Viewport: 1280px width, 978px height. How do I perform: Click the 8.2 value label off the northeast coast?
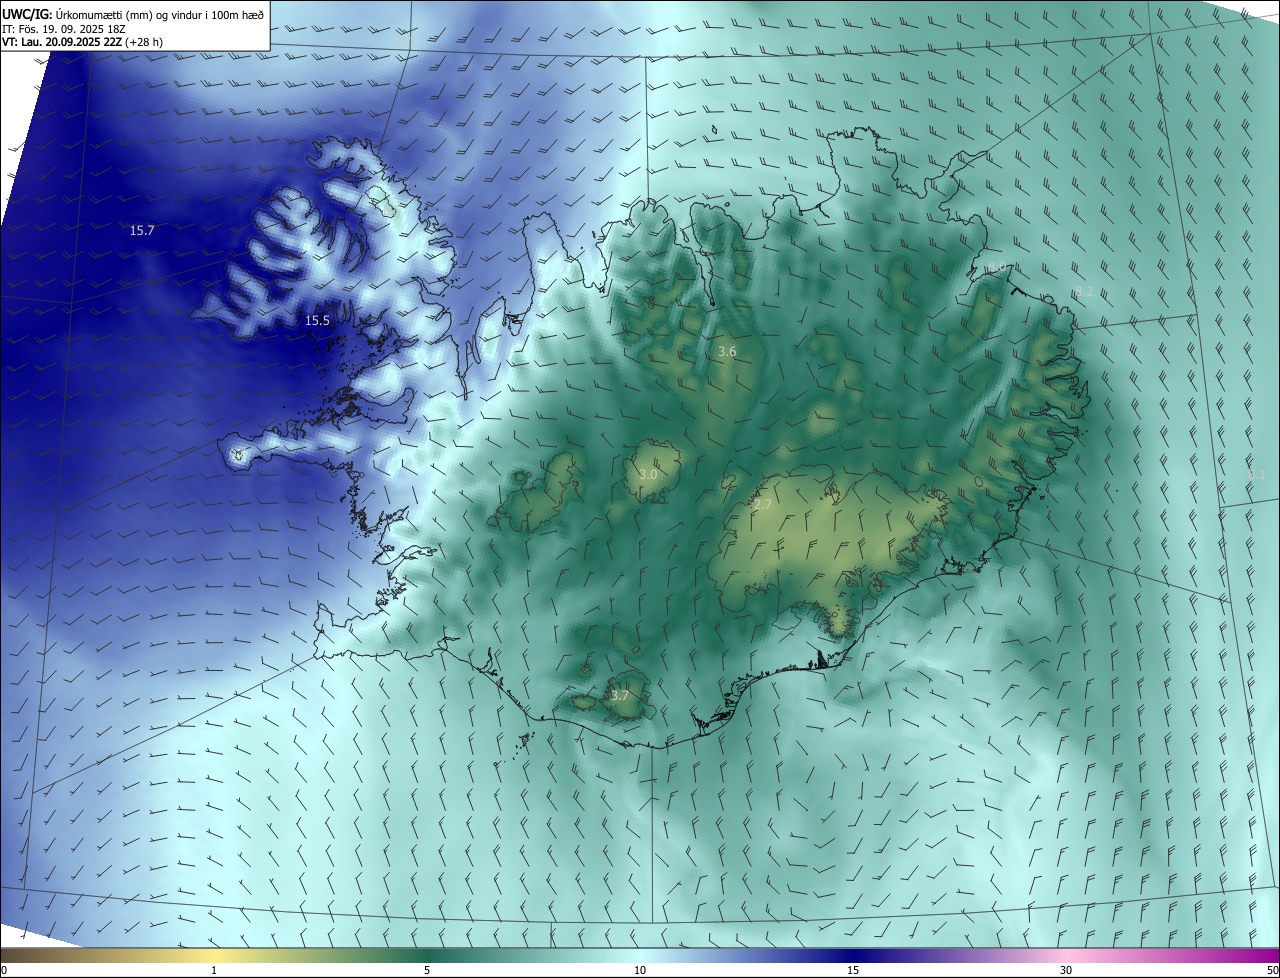pyautogui.click(x=1083, y=292)
